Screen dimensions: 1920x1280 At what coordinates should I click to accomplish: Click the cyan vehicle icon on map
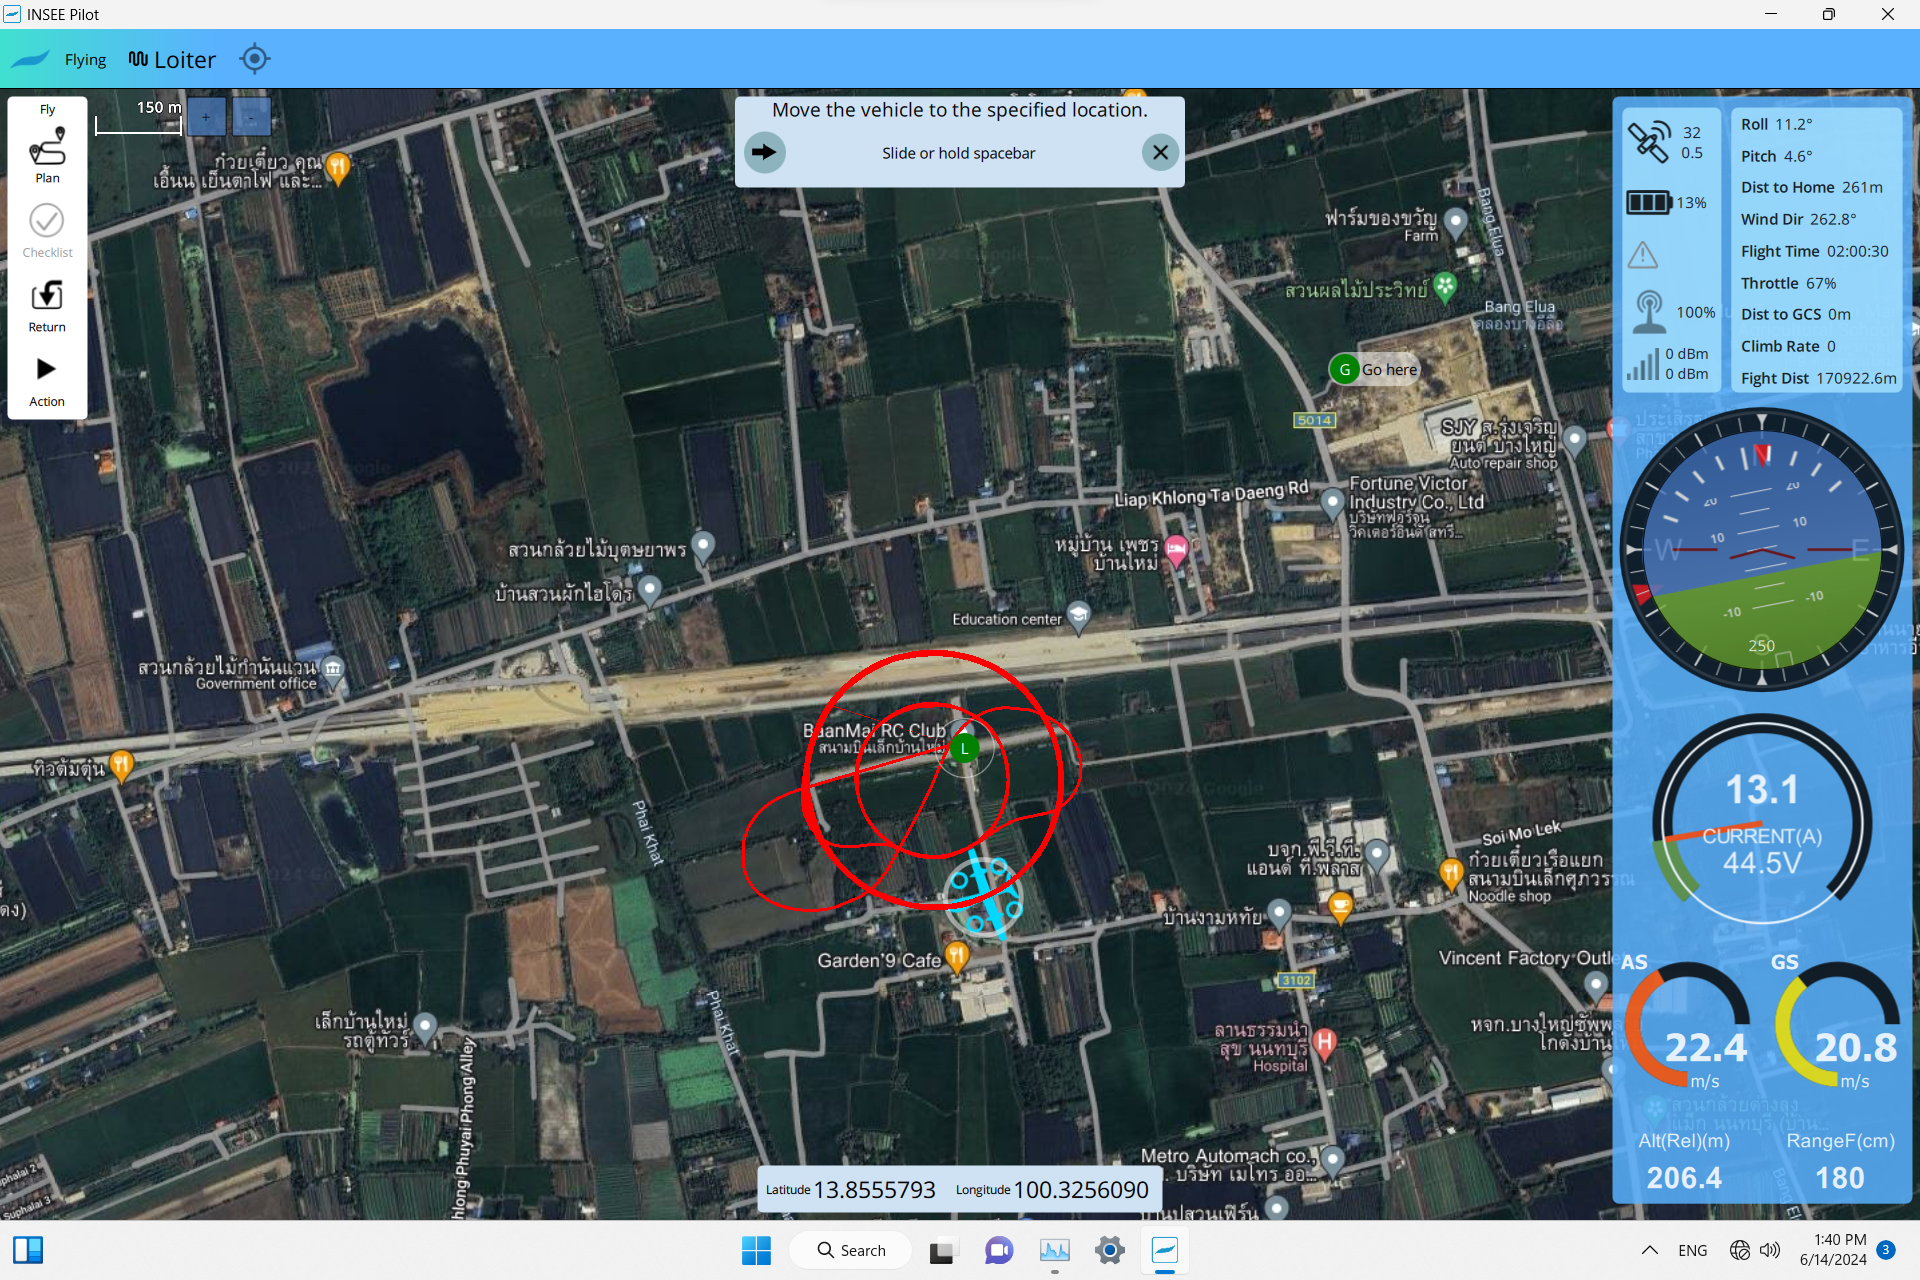[984, 897]
